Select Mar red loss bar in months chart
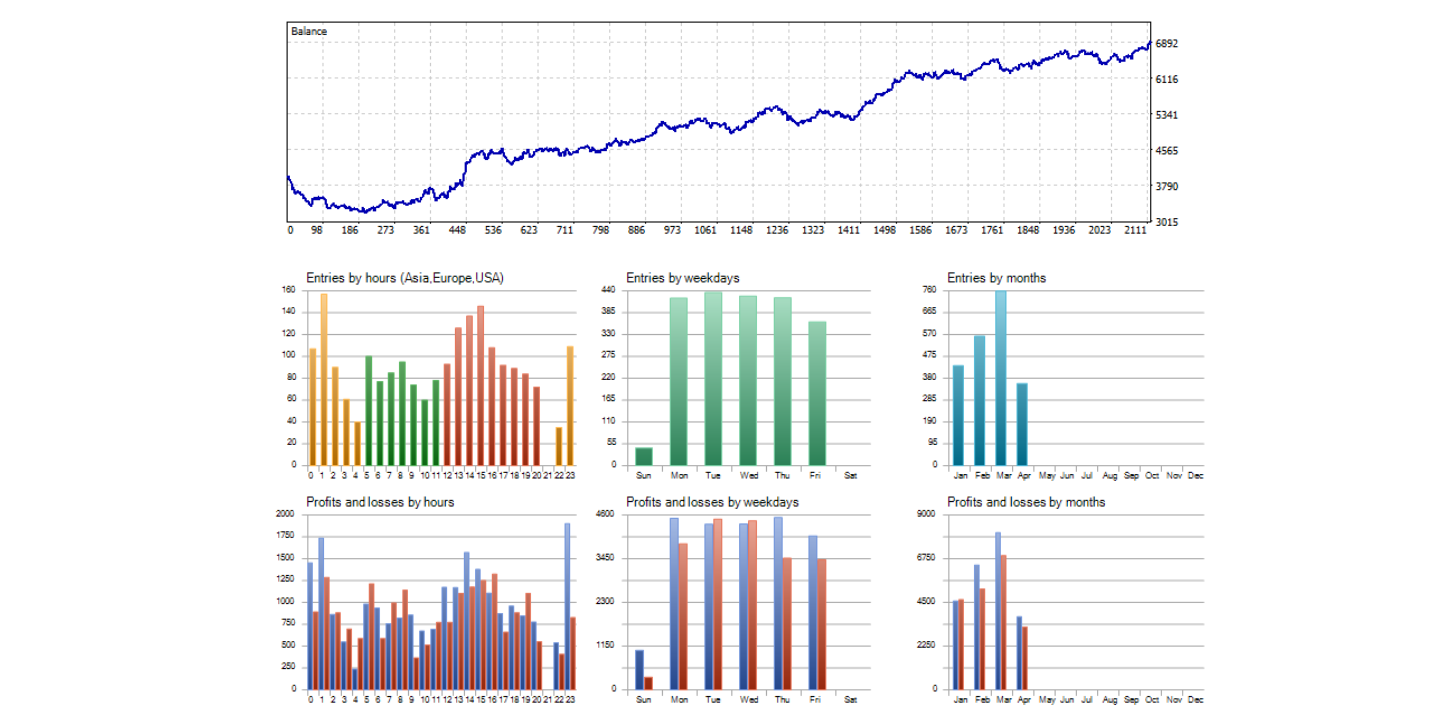Screen dimensions: 1446x723 point(1003,622)
